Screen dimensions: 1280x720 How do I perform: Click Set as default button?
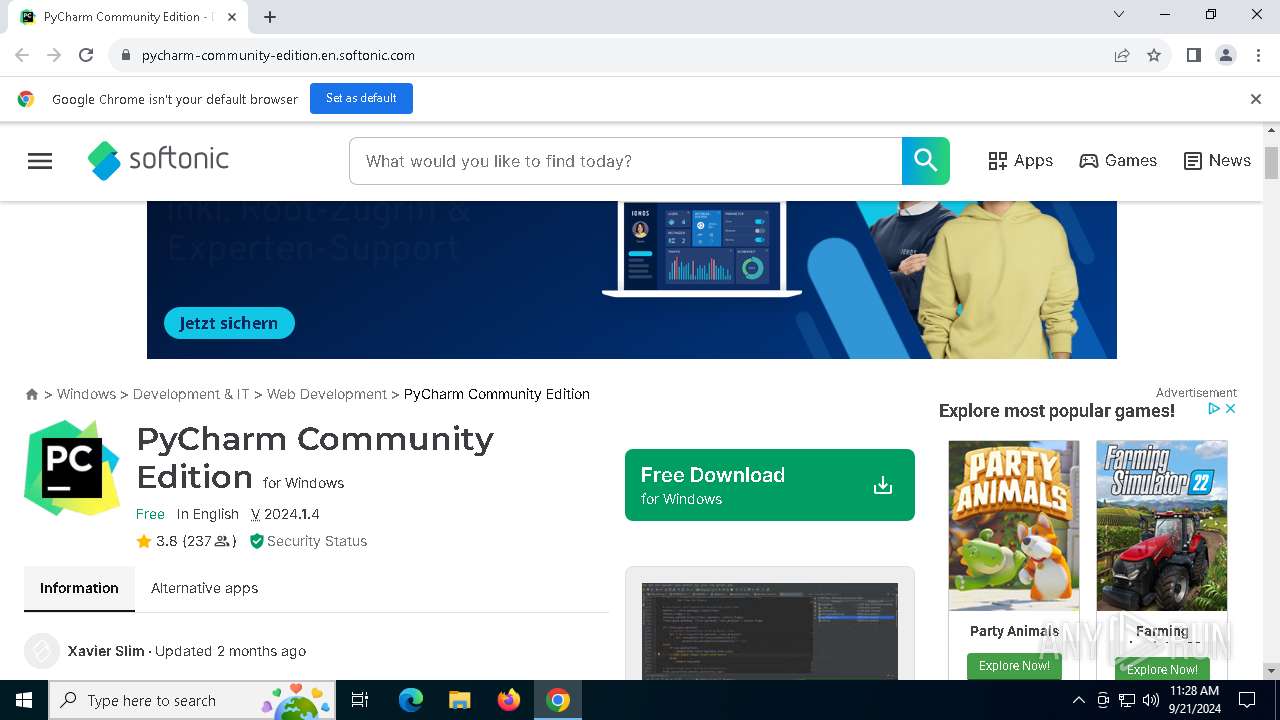point(361,98)
